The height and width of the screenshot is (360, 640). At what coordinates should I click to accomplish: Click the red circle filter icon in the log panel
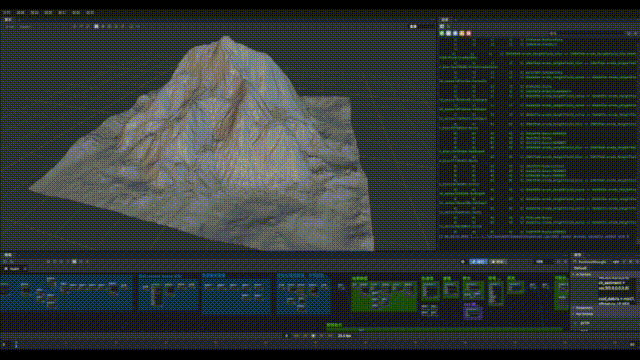pyautogui.click(x=469, y=33)
